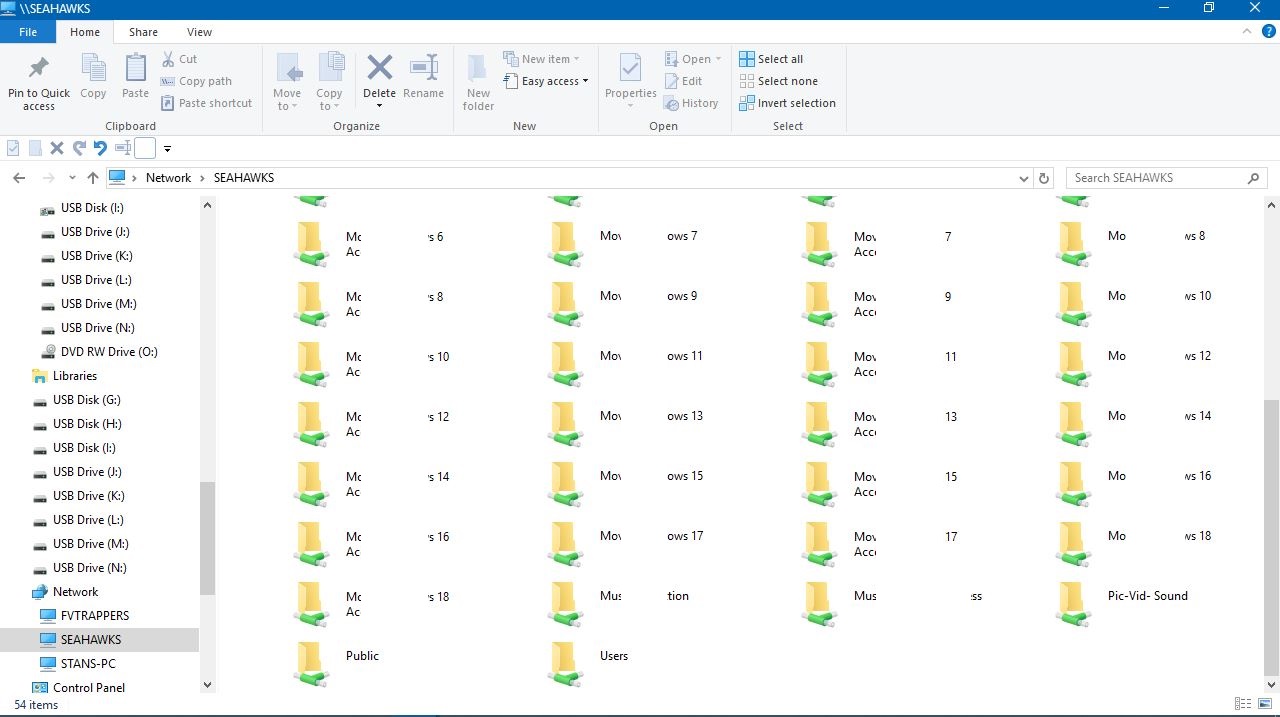The height and width of the screenshot is (717, 1280).
Task: Switch to Details view in status bar
Action: tap(1243, 704)
